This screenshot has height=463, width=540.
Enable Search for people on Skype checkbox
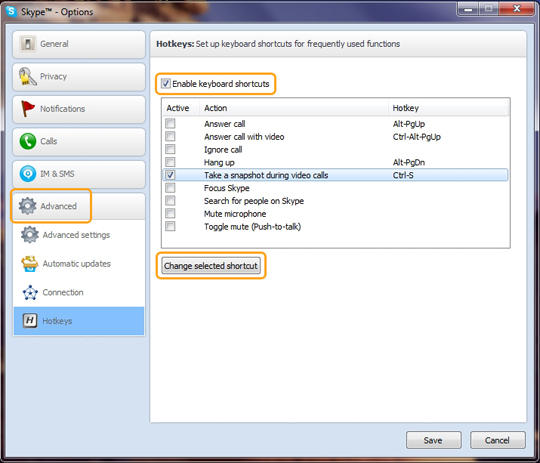(170, 200)
